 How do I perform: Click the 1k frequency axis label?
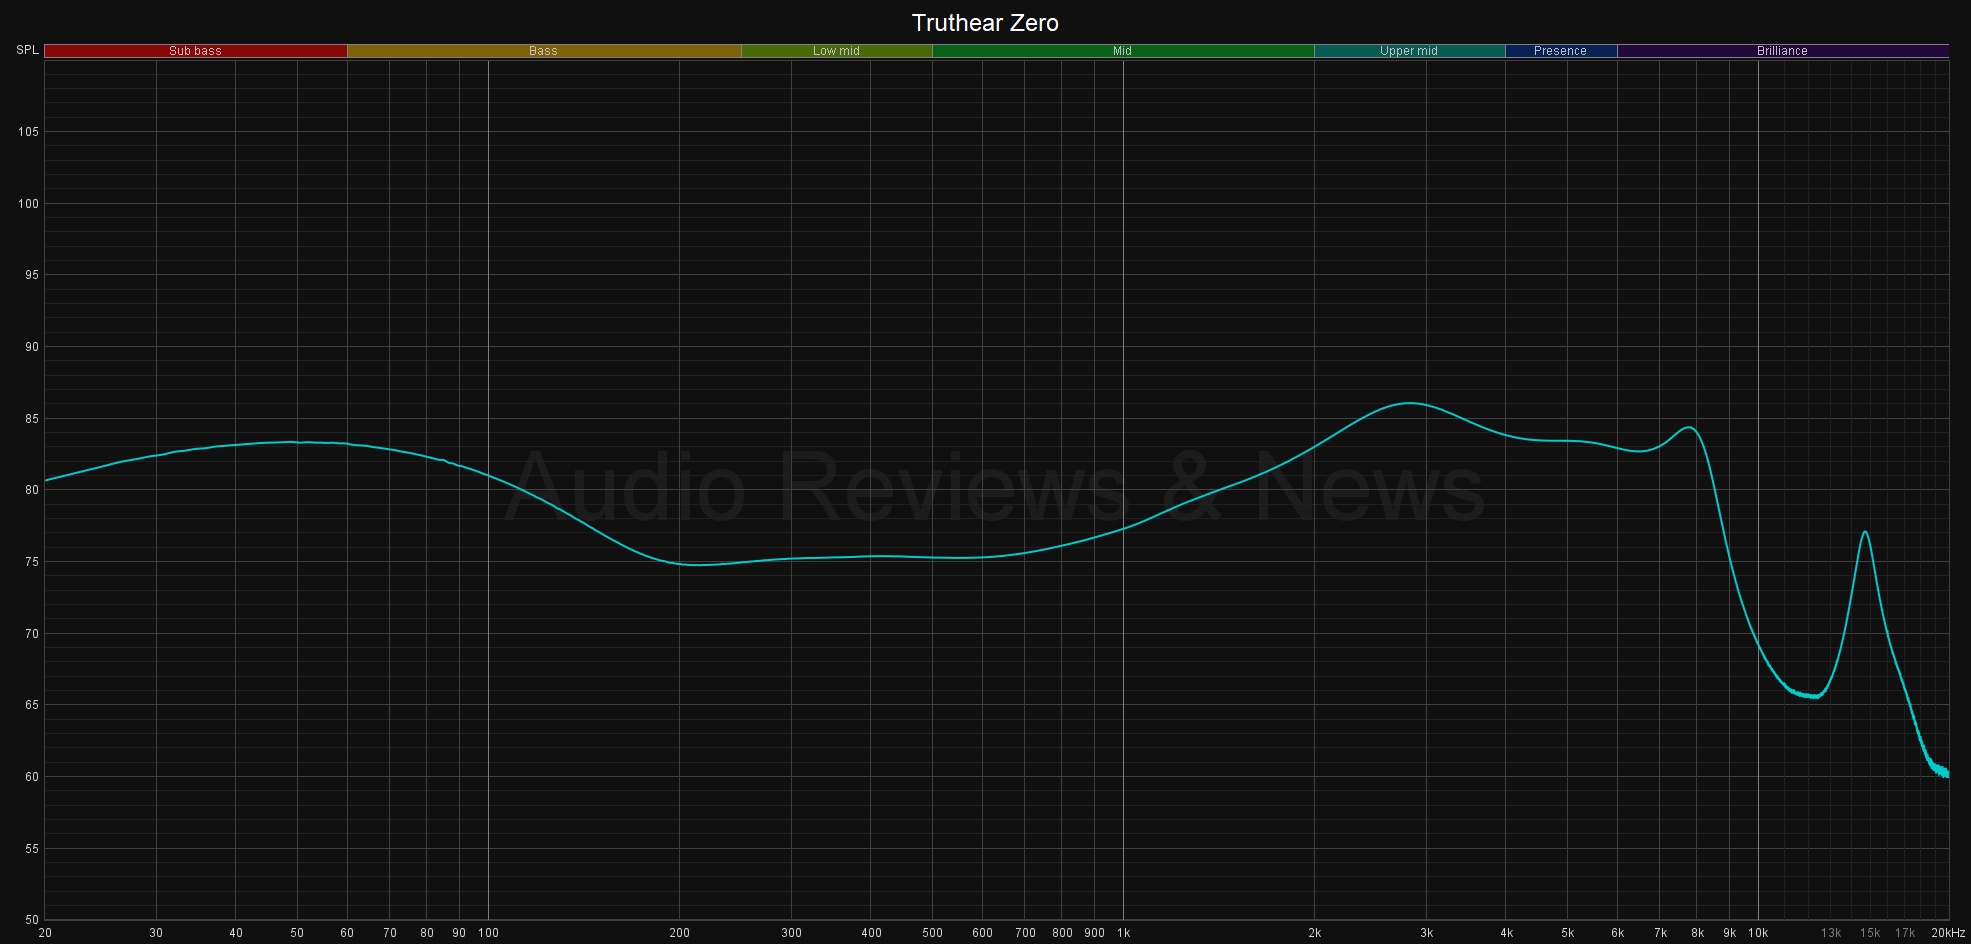(x=1123, y=933)
